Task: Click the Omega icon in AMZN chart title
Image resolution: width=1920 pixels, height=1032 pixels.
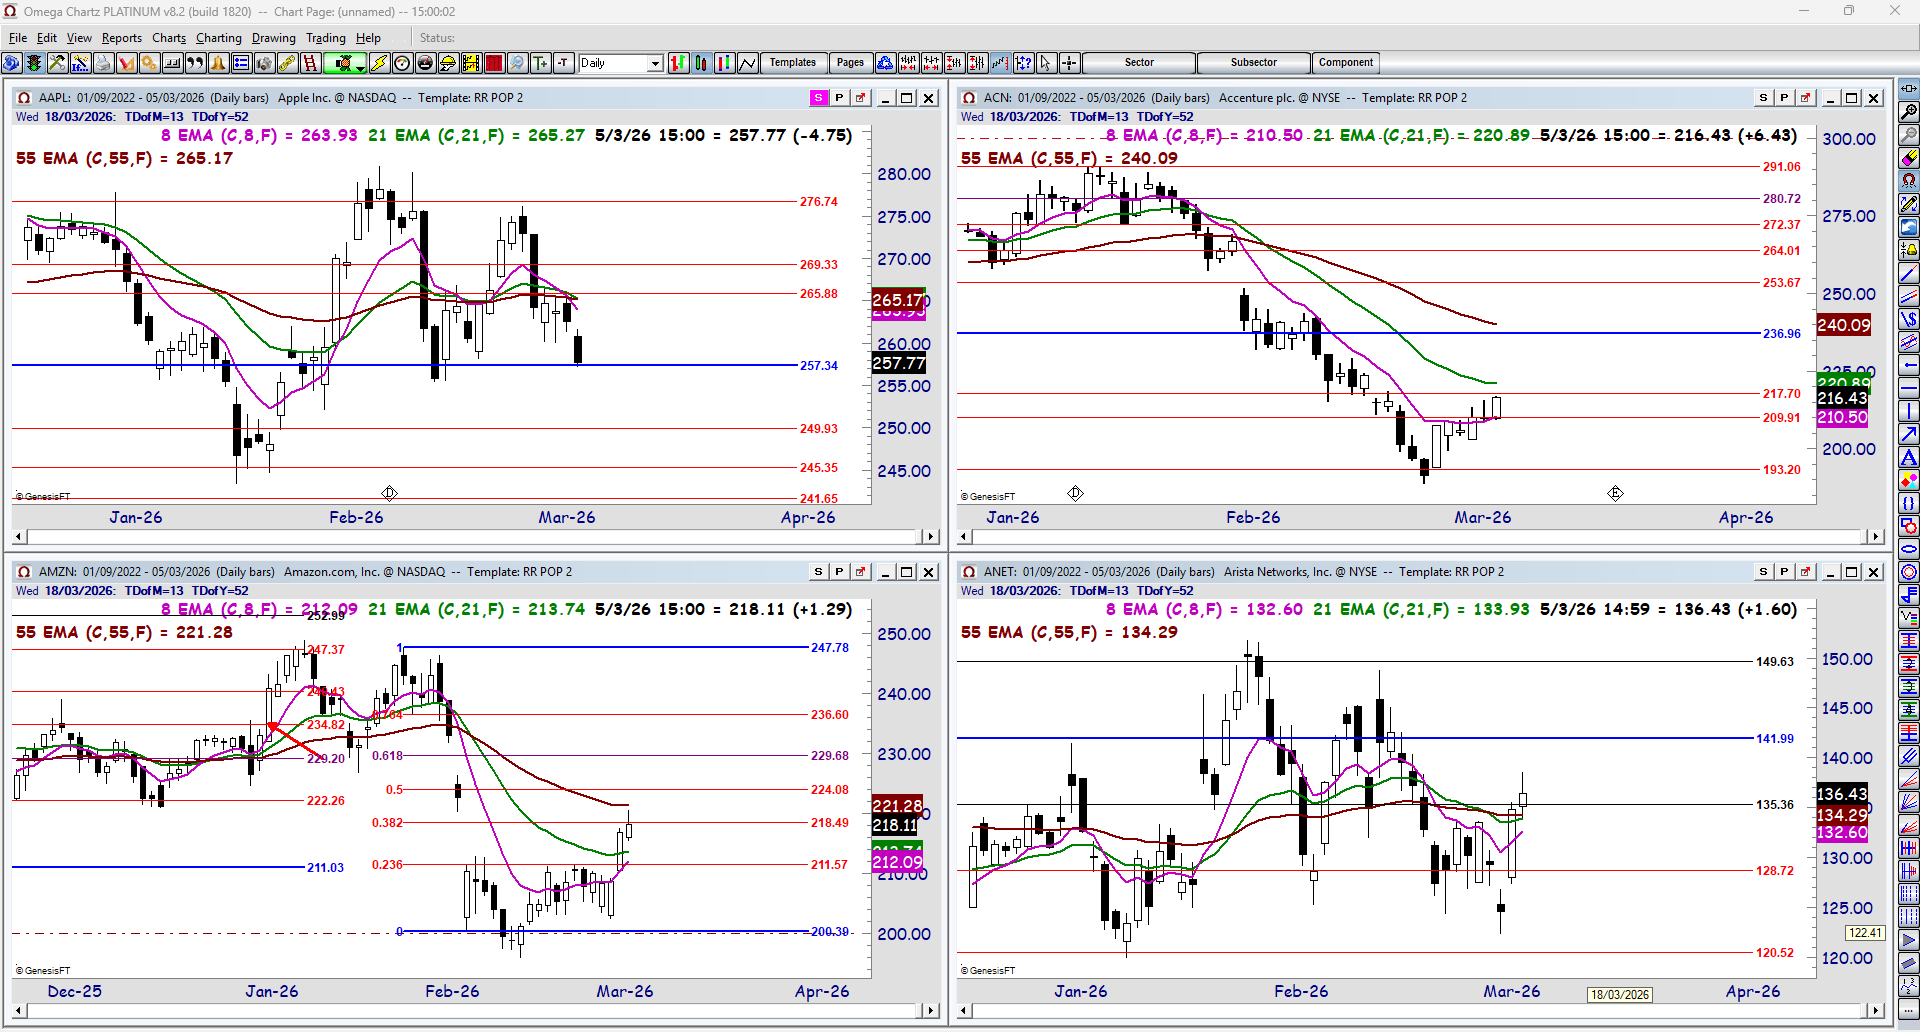Action: point(24,572)
